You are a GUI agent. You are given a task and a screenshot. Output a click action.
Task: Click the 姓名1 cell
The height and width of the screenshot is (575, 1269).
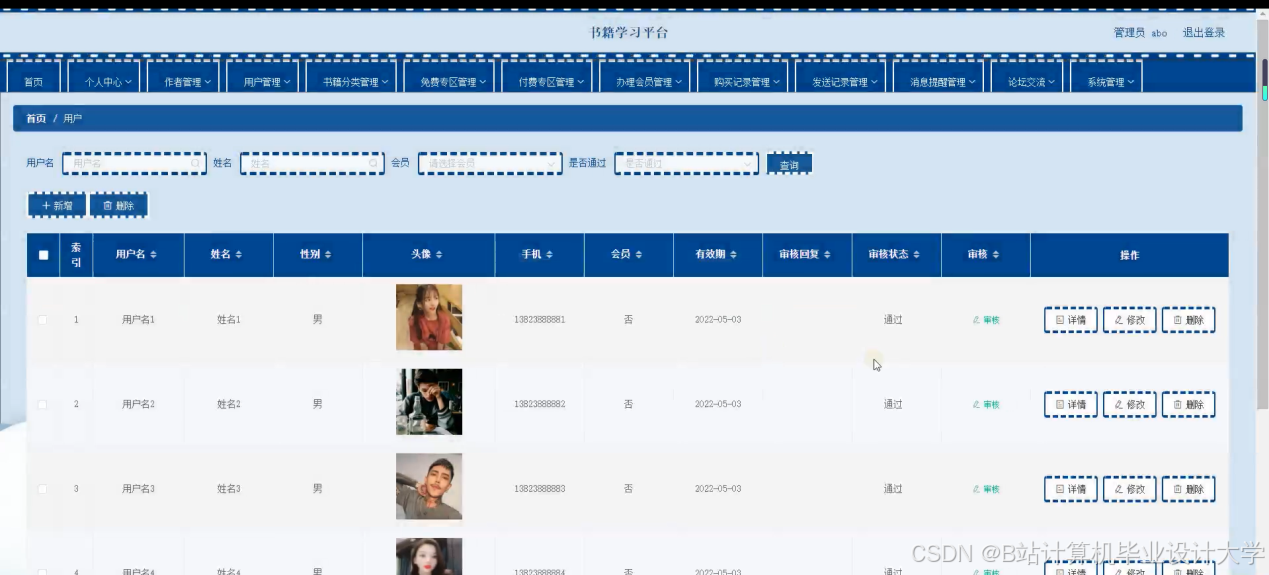pyautogui.click(x=229, y=320)
